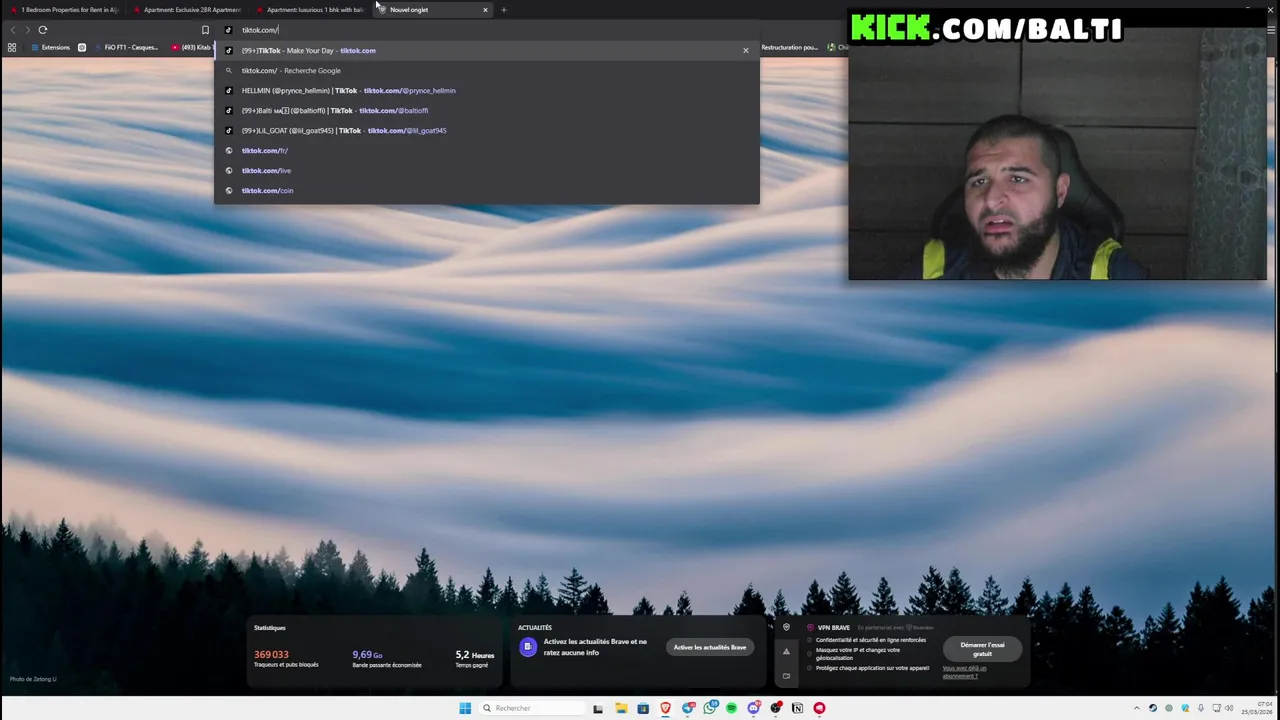Viewport: 1280px width, 720px height.
Task: Click the browser back arrow
Action: coord(12,30)
